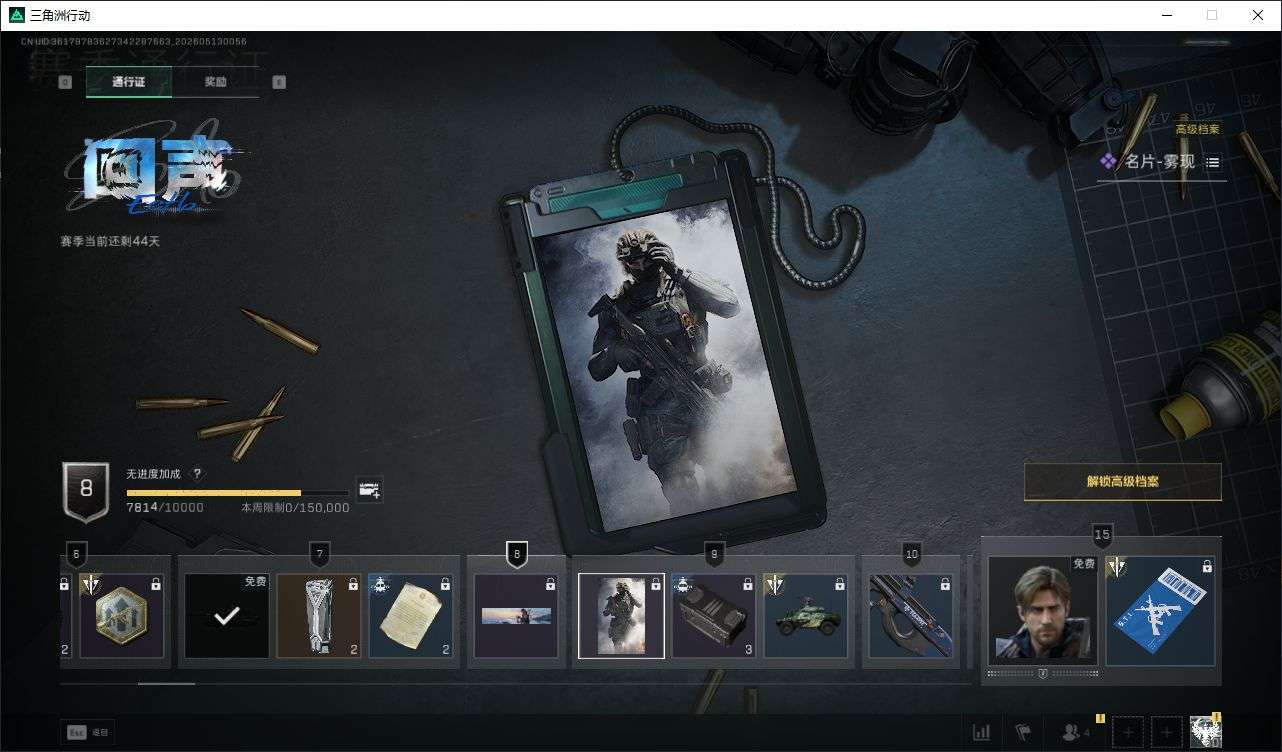Click the 三角洲行动 title bar app icon
This screenshot has width=1282, height=752.
16,15
